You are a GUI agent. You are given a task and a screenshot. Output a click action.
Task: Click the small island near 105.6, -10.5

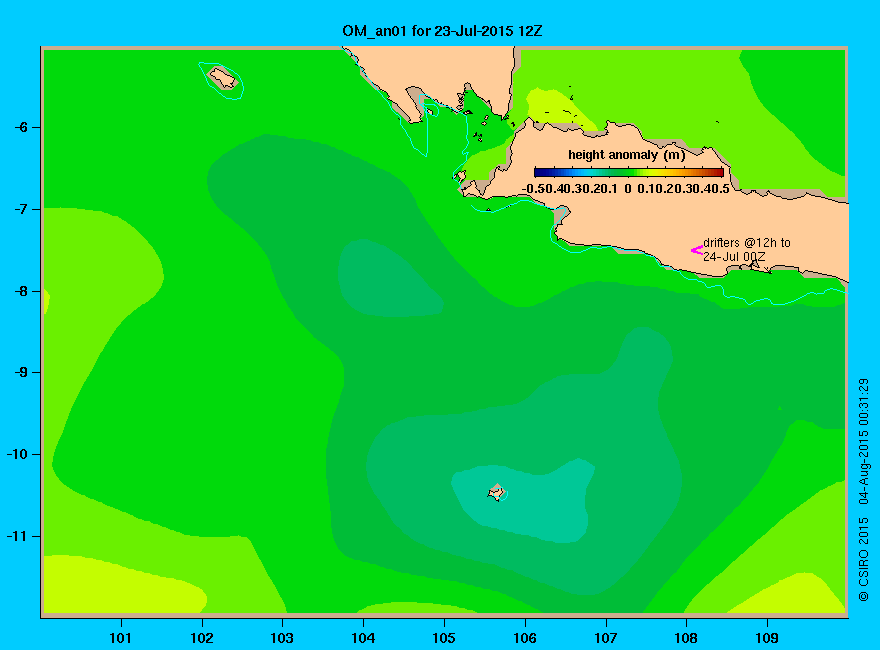[497, 492]
